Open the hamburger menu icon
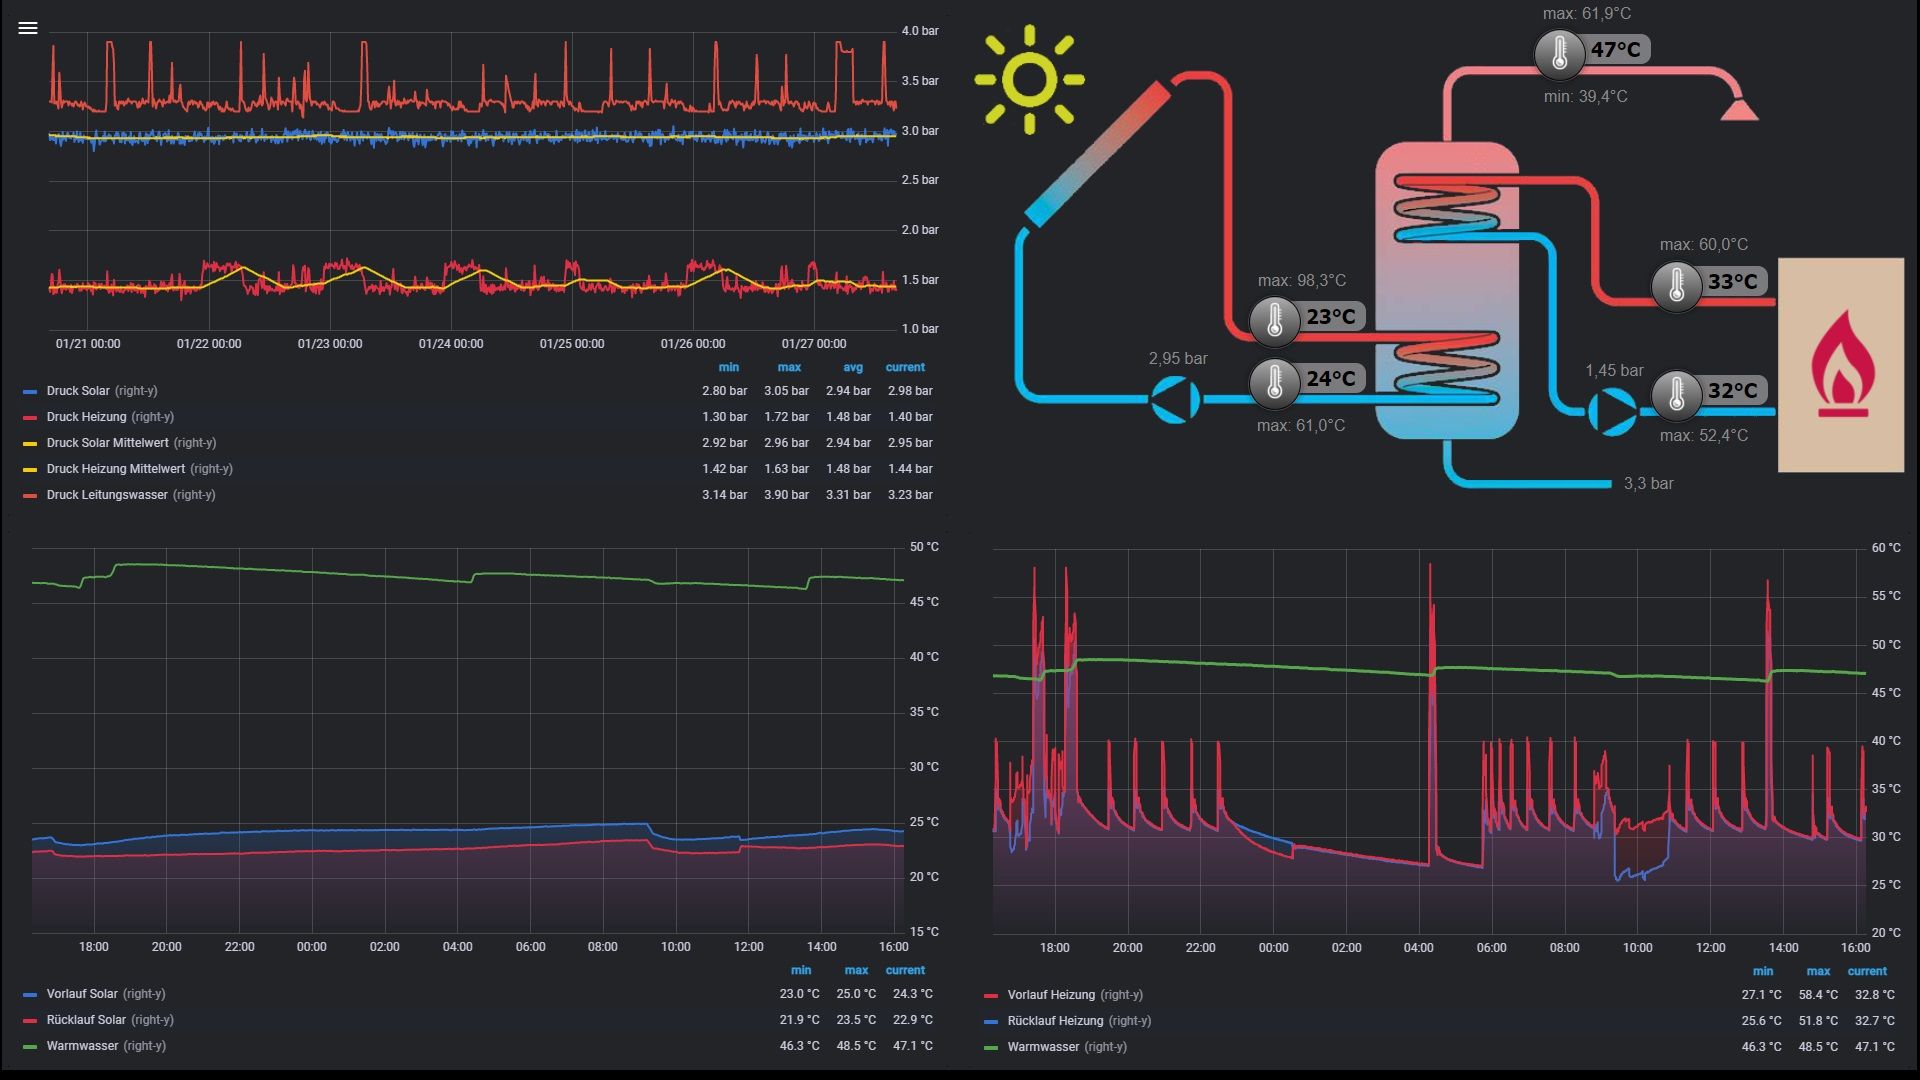1920x1080 pixels. 28,28
